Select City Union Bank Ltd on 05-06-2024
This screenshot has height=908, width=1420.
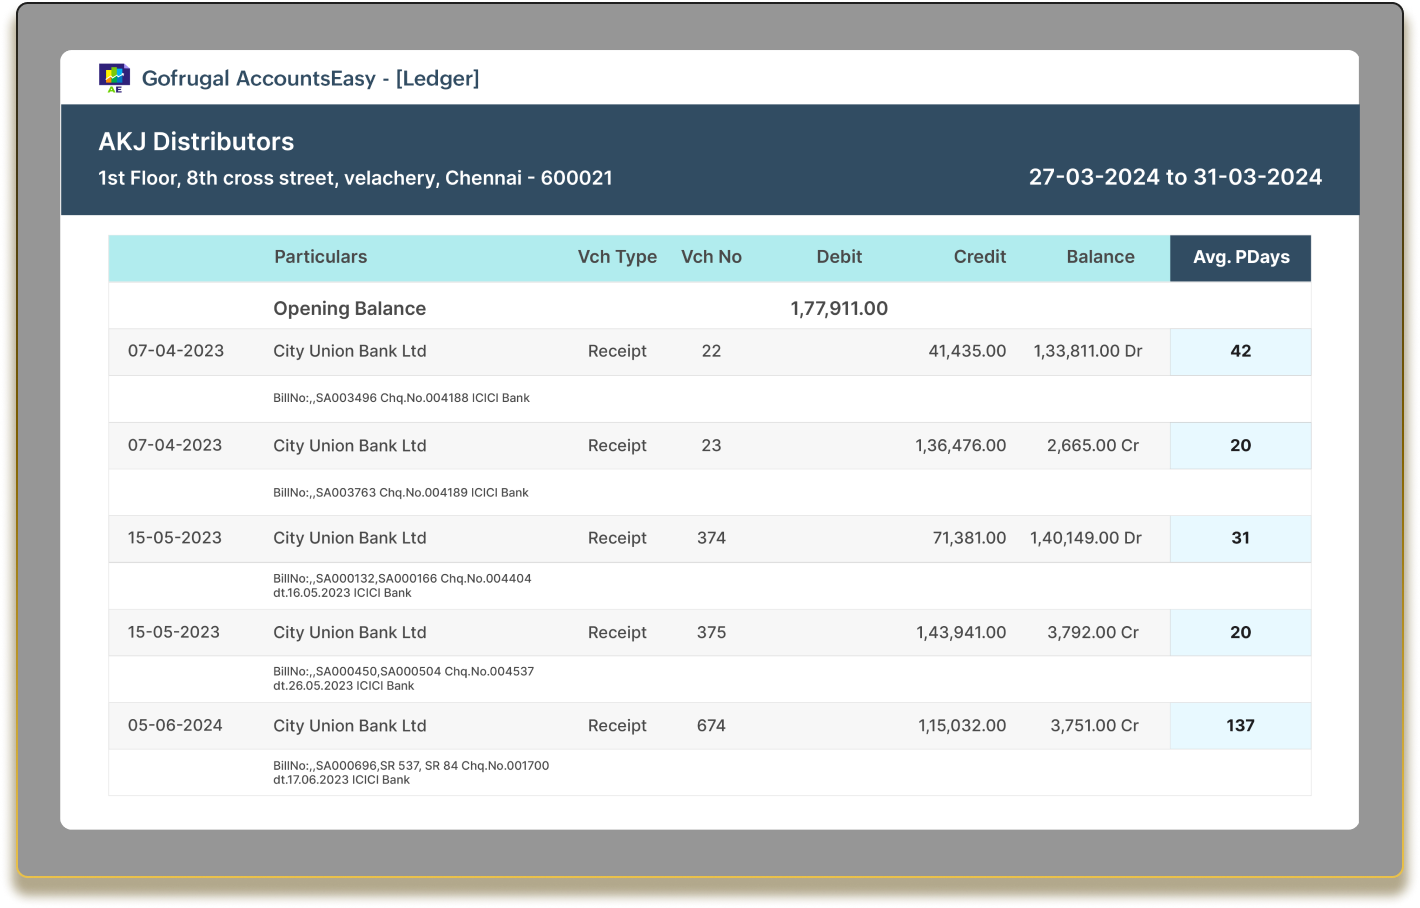pos(350,726)
